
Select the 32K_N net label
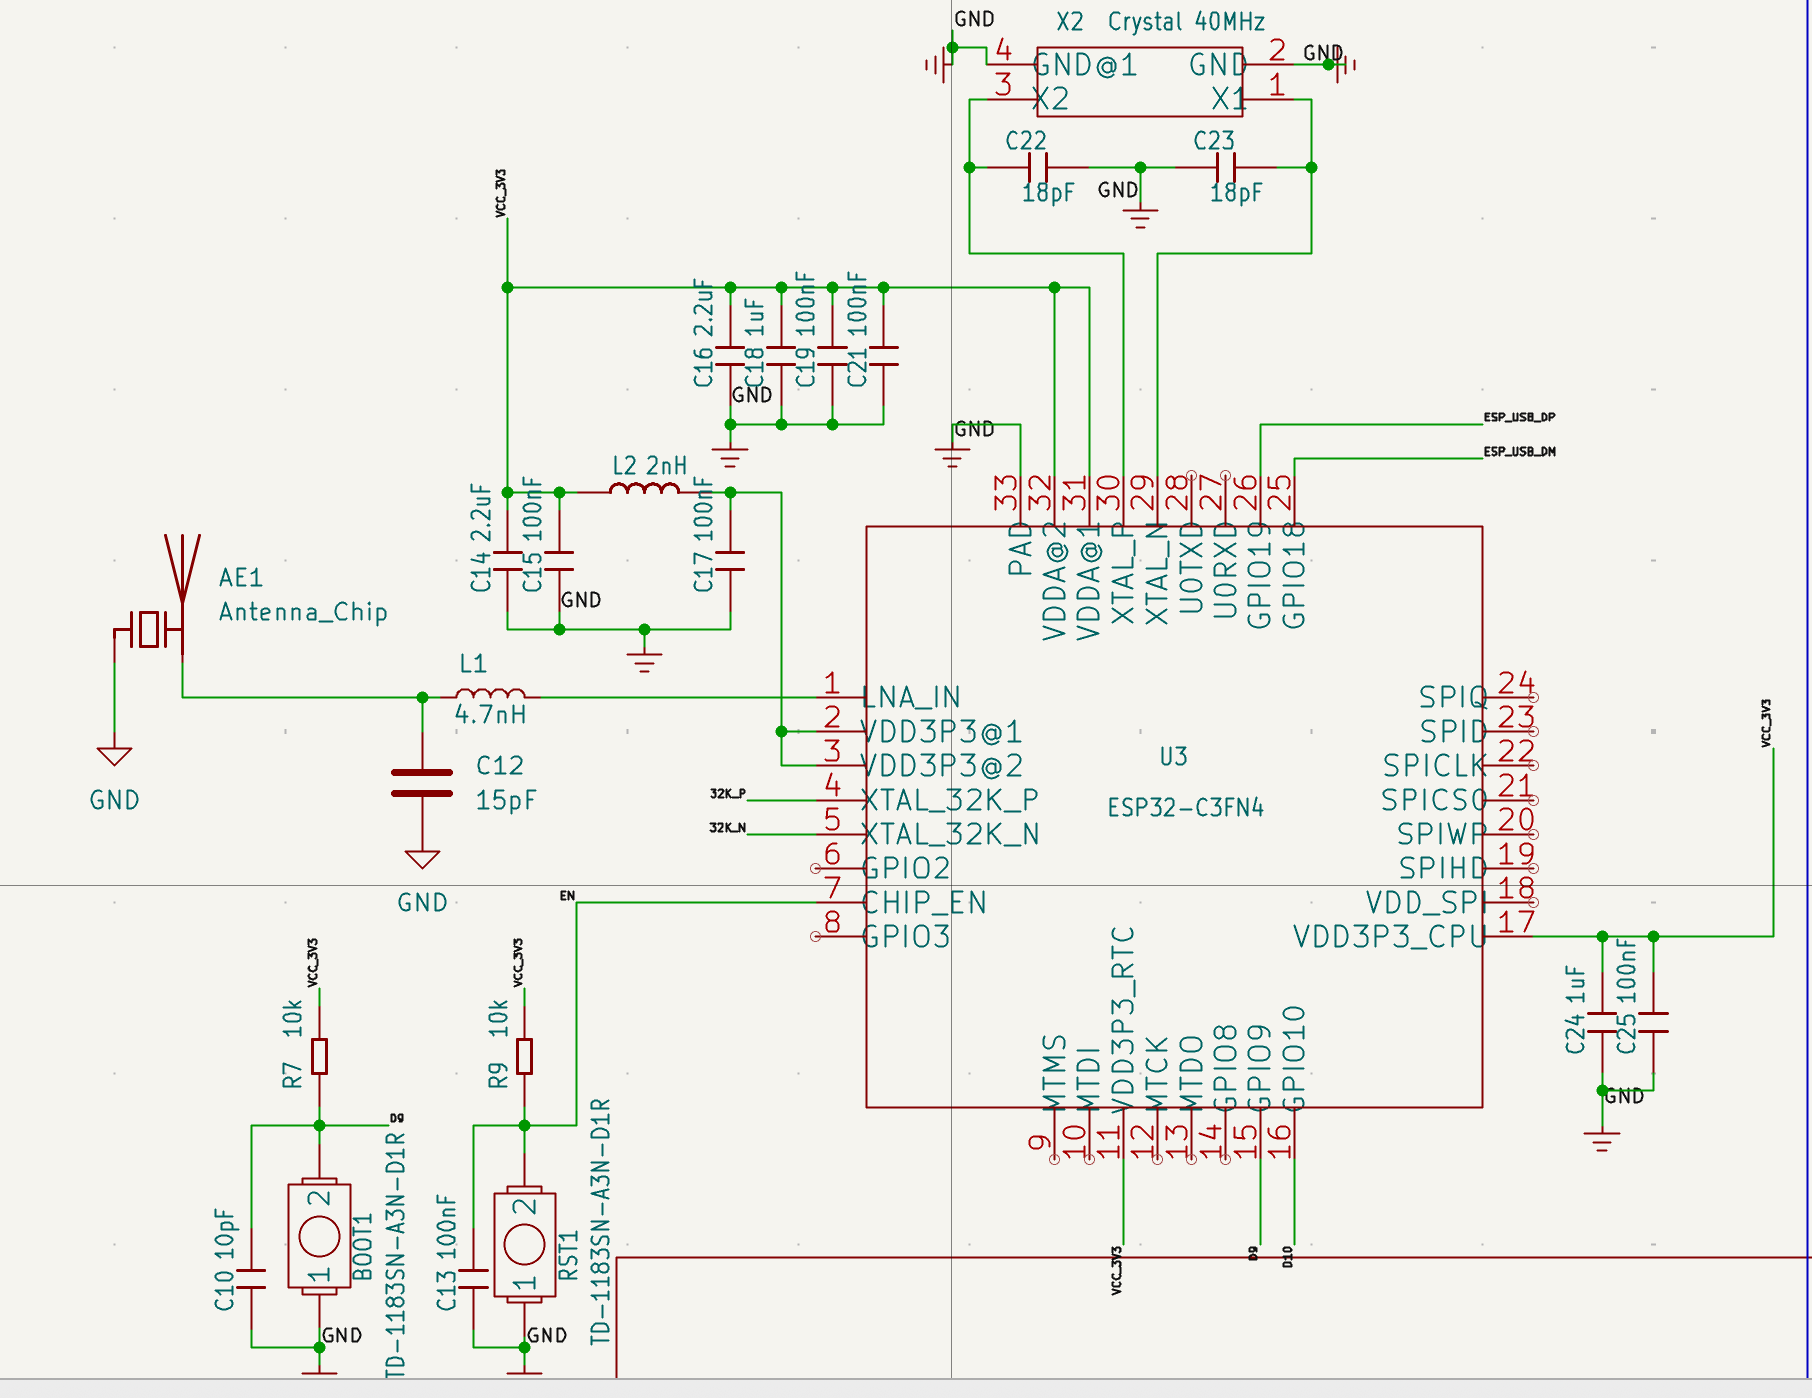coord(728,828)
